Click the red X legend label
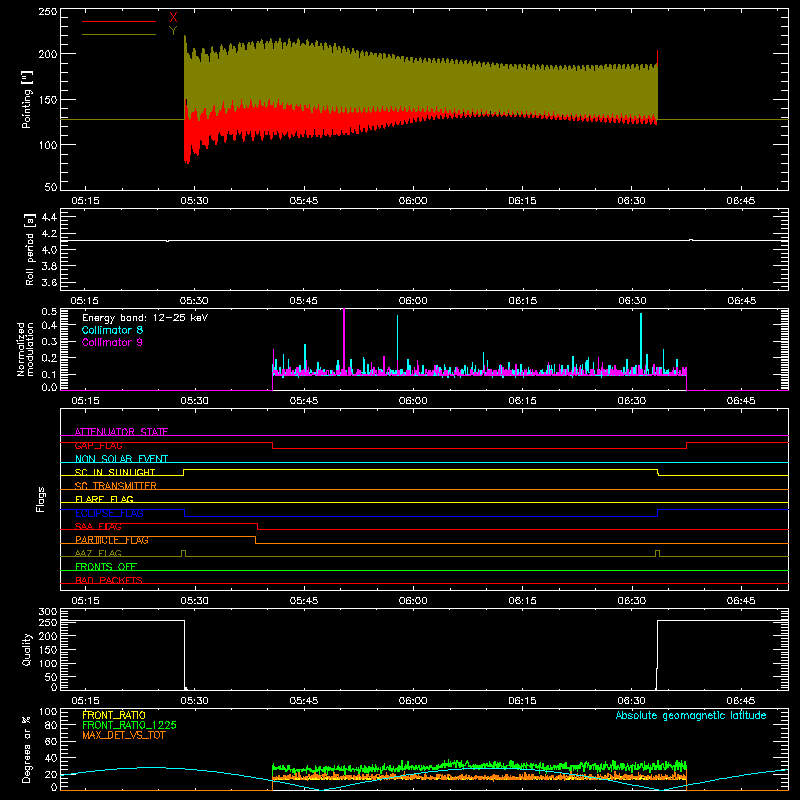The width and height of the screenshot is (800, 800). pyautogui.click(x=173, y=18)
